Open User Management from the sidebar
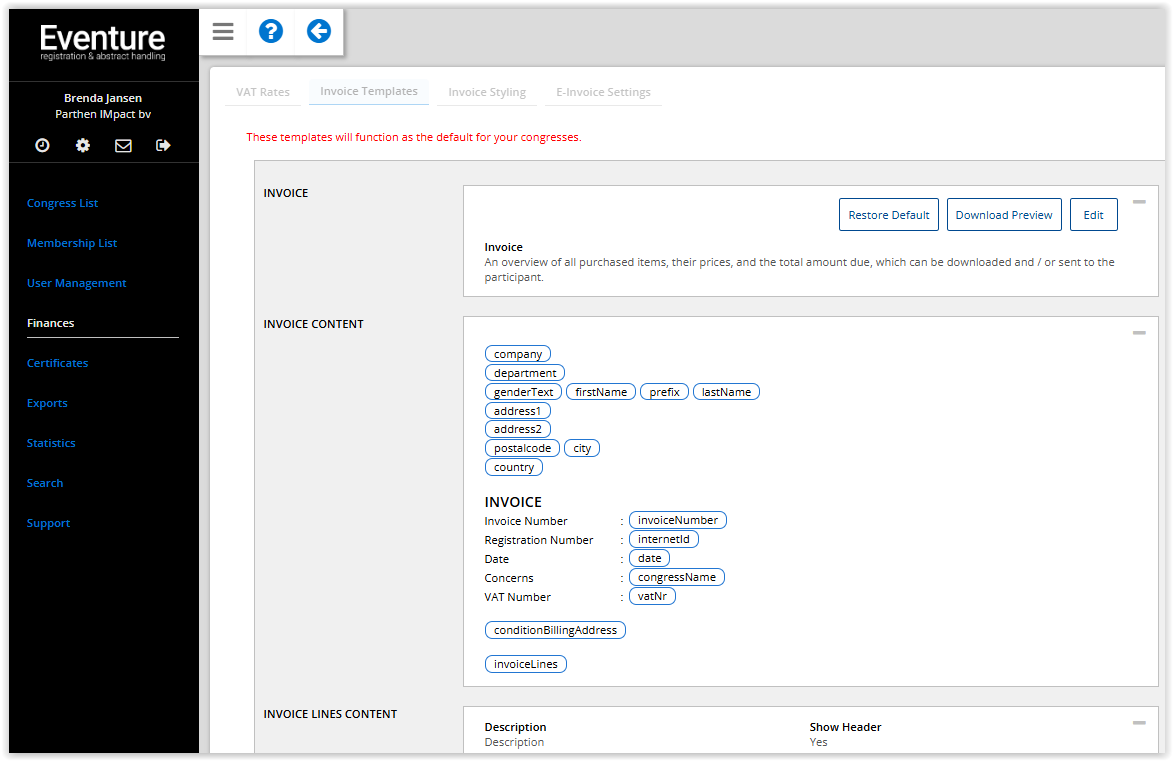This screenshot has height=761, width=1173. click(x=77, y=283)
